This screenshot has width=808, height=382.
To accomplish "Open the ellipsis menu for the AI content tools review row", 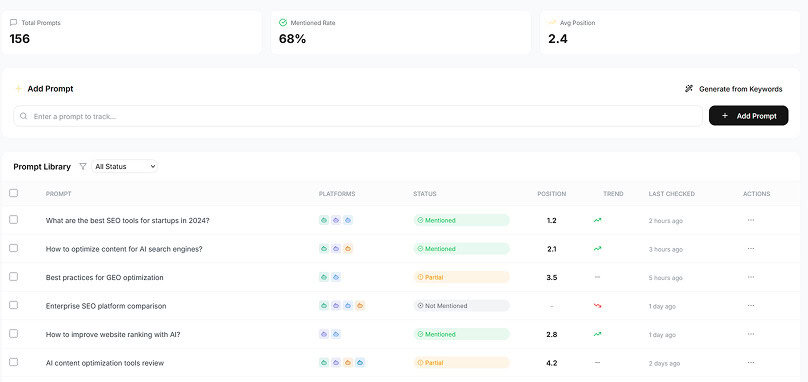I will click(751, 363).
